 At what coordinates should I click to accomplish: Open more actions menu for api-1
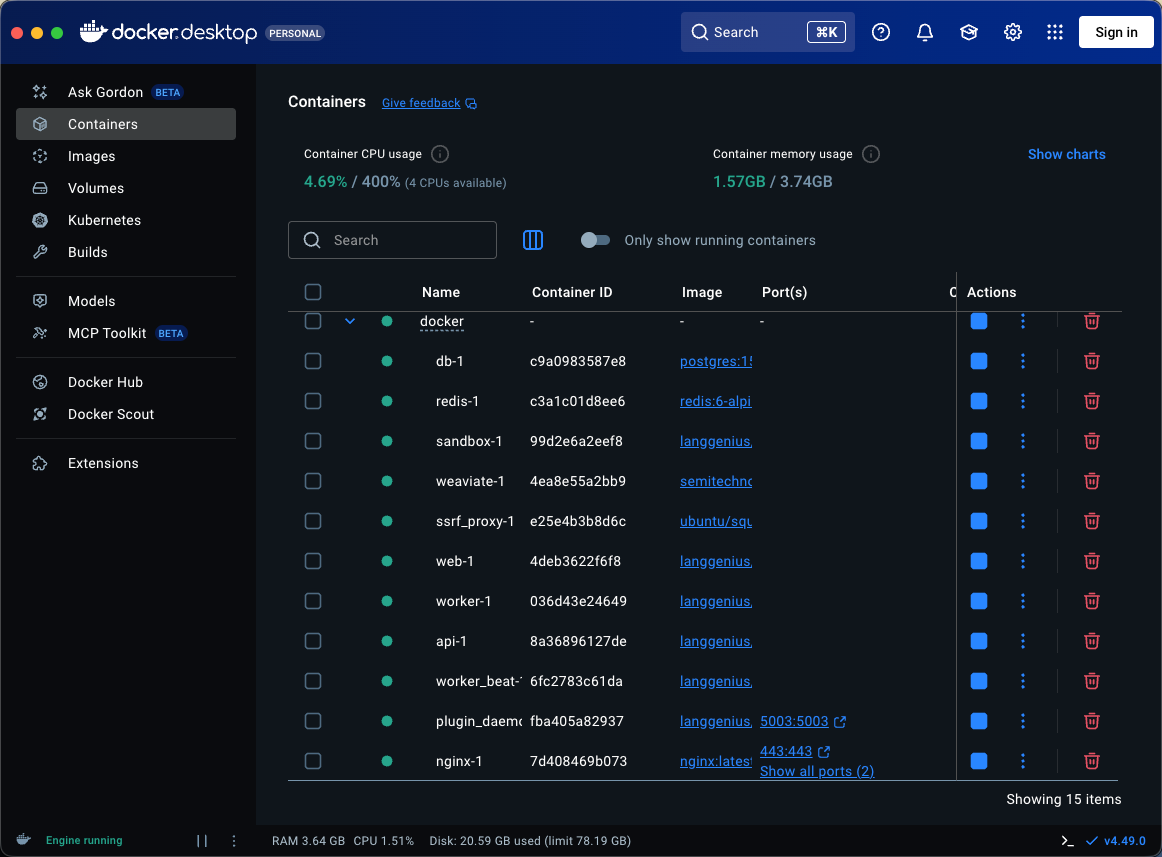pos(1022,641)
